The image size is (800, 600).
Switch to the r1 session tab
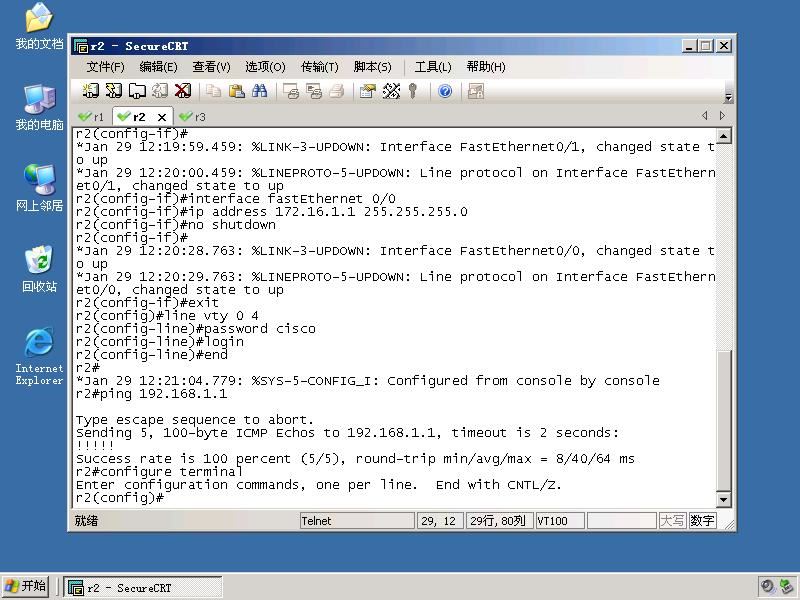[x=92, y=117]
